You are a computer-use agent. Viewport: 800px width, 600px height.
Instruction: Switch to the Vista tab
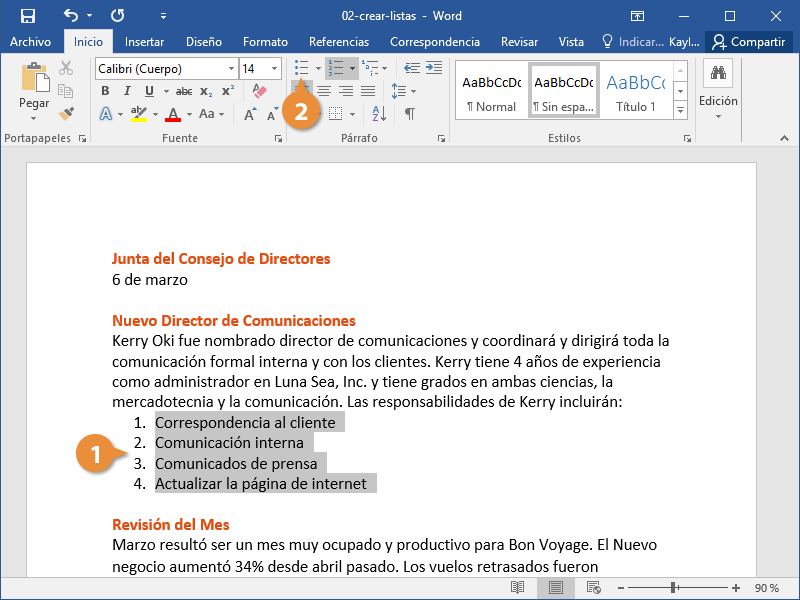(571, 42)
